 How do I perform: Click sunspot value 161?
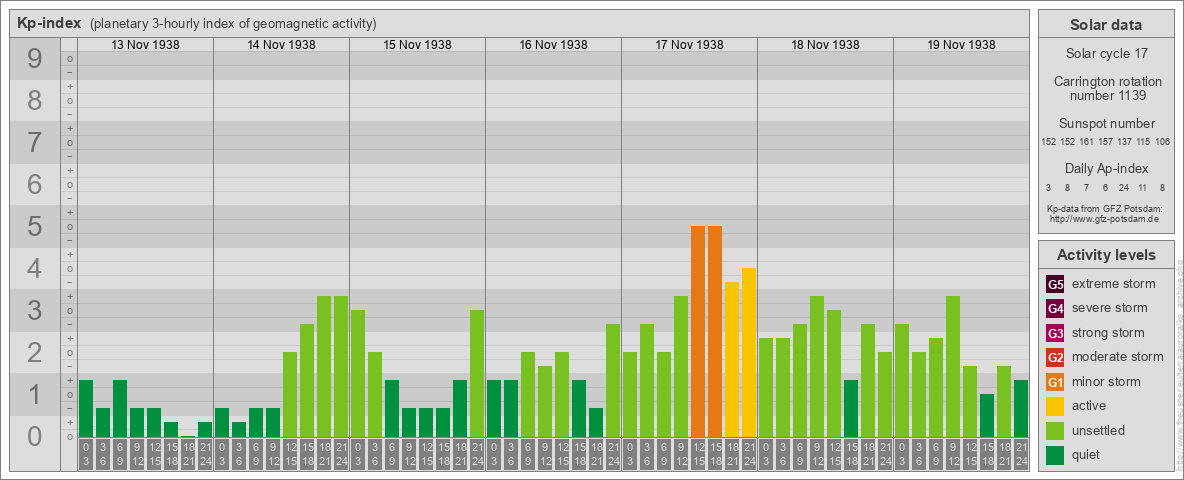[x=1087, y=142]
